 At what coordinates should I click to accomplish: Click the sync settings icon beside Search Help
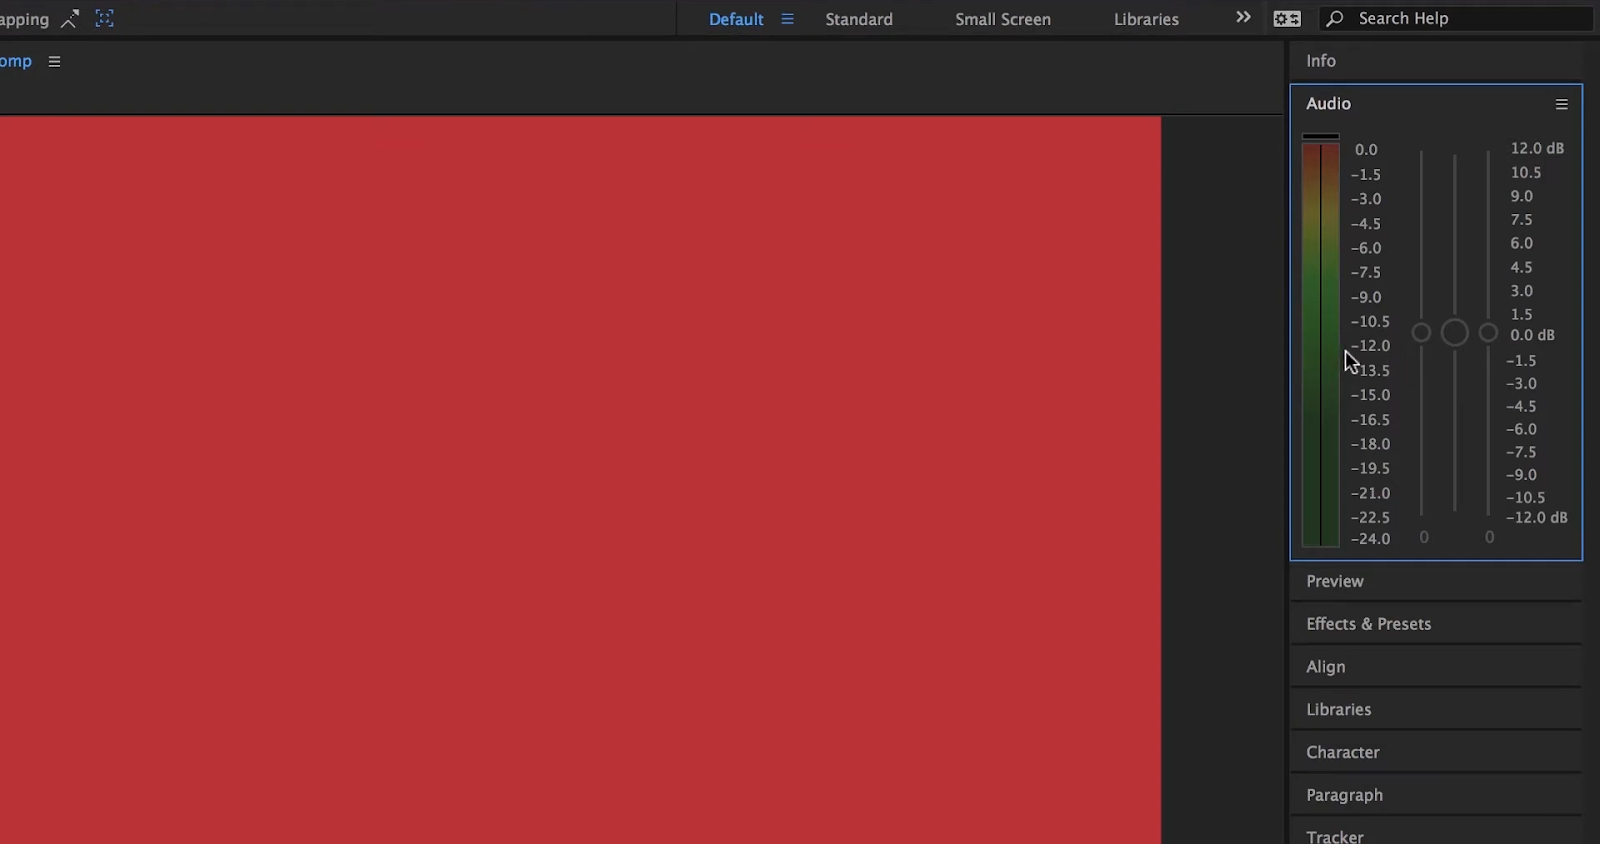tap(1287, 19)
